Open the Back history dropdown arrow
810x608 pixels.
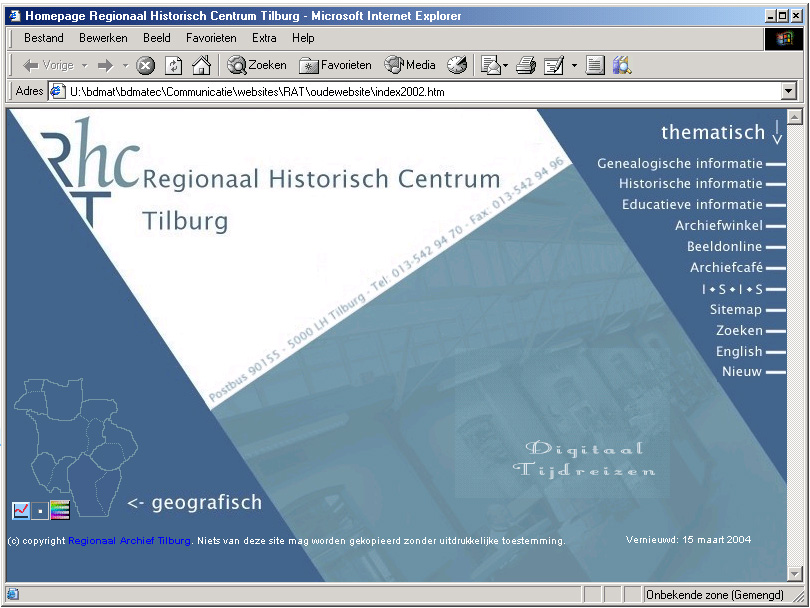[x=85, y=66]
